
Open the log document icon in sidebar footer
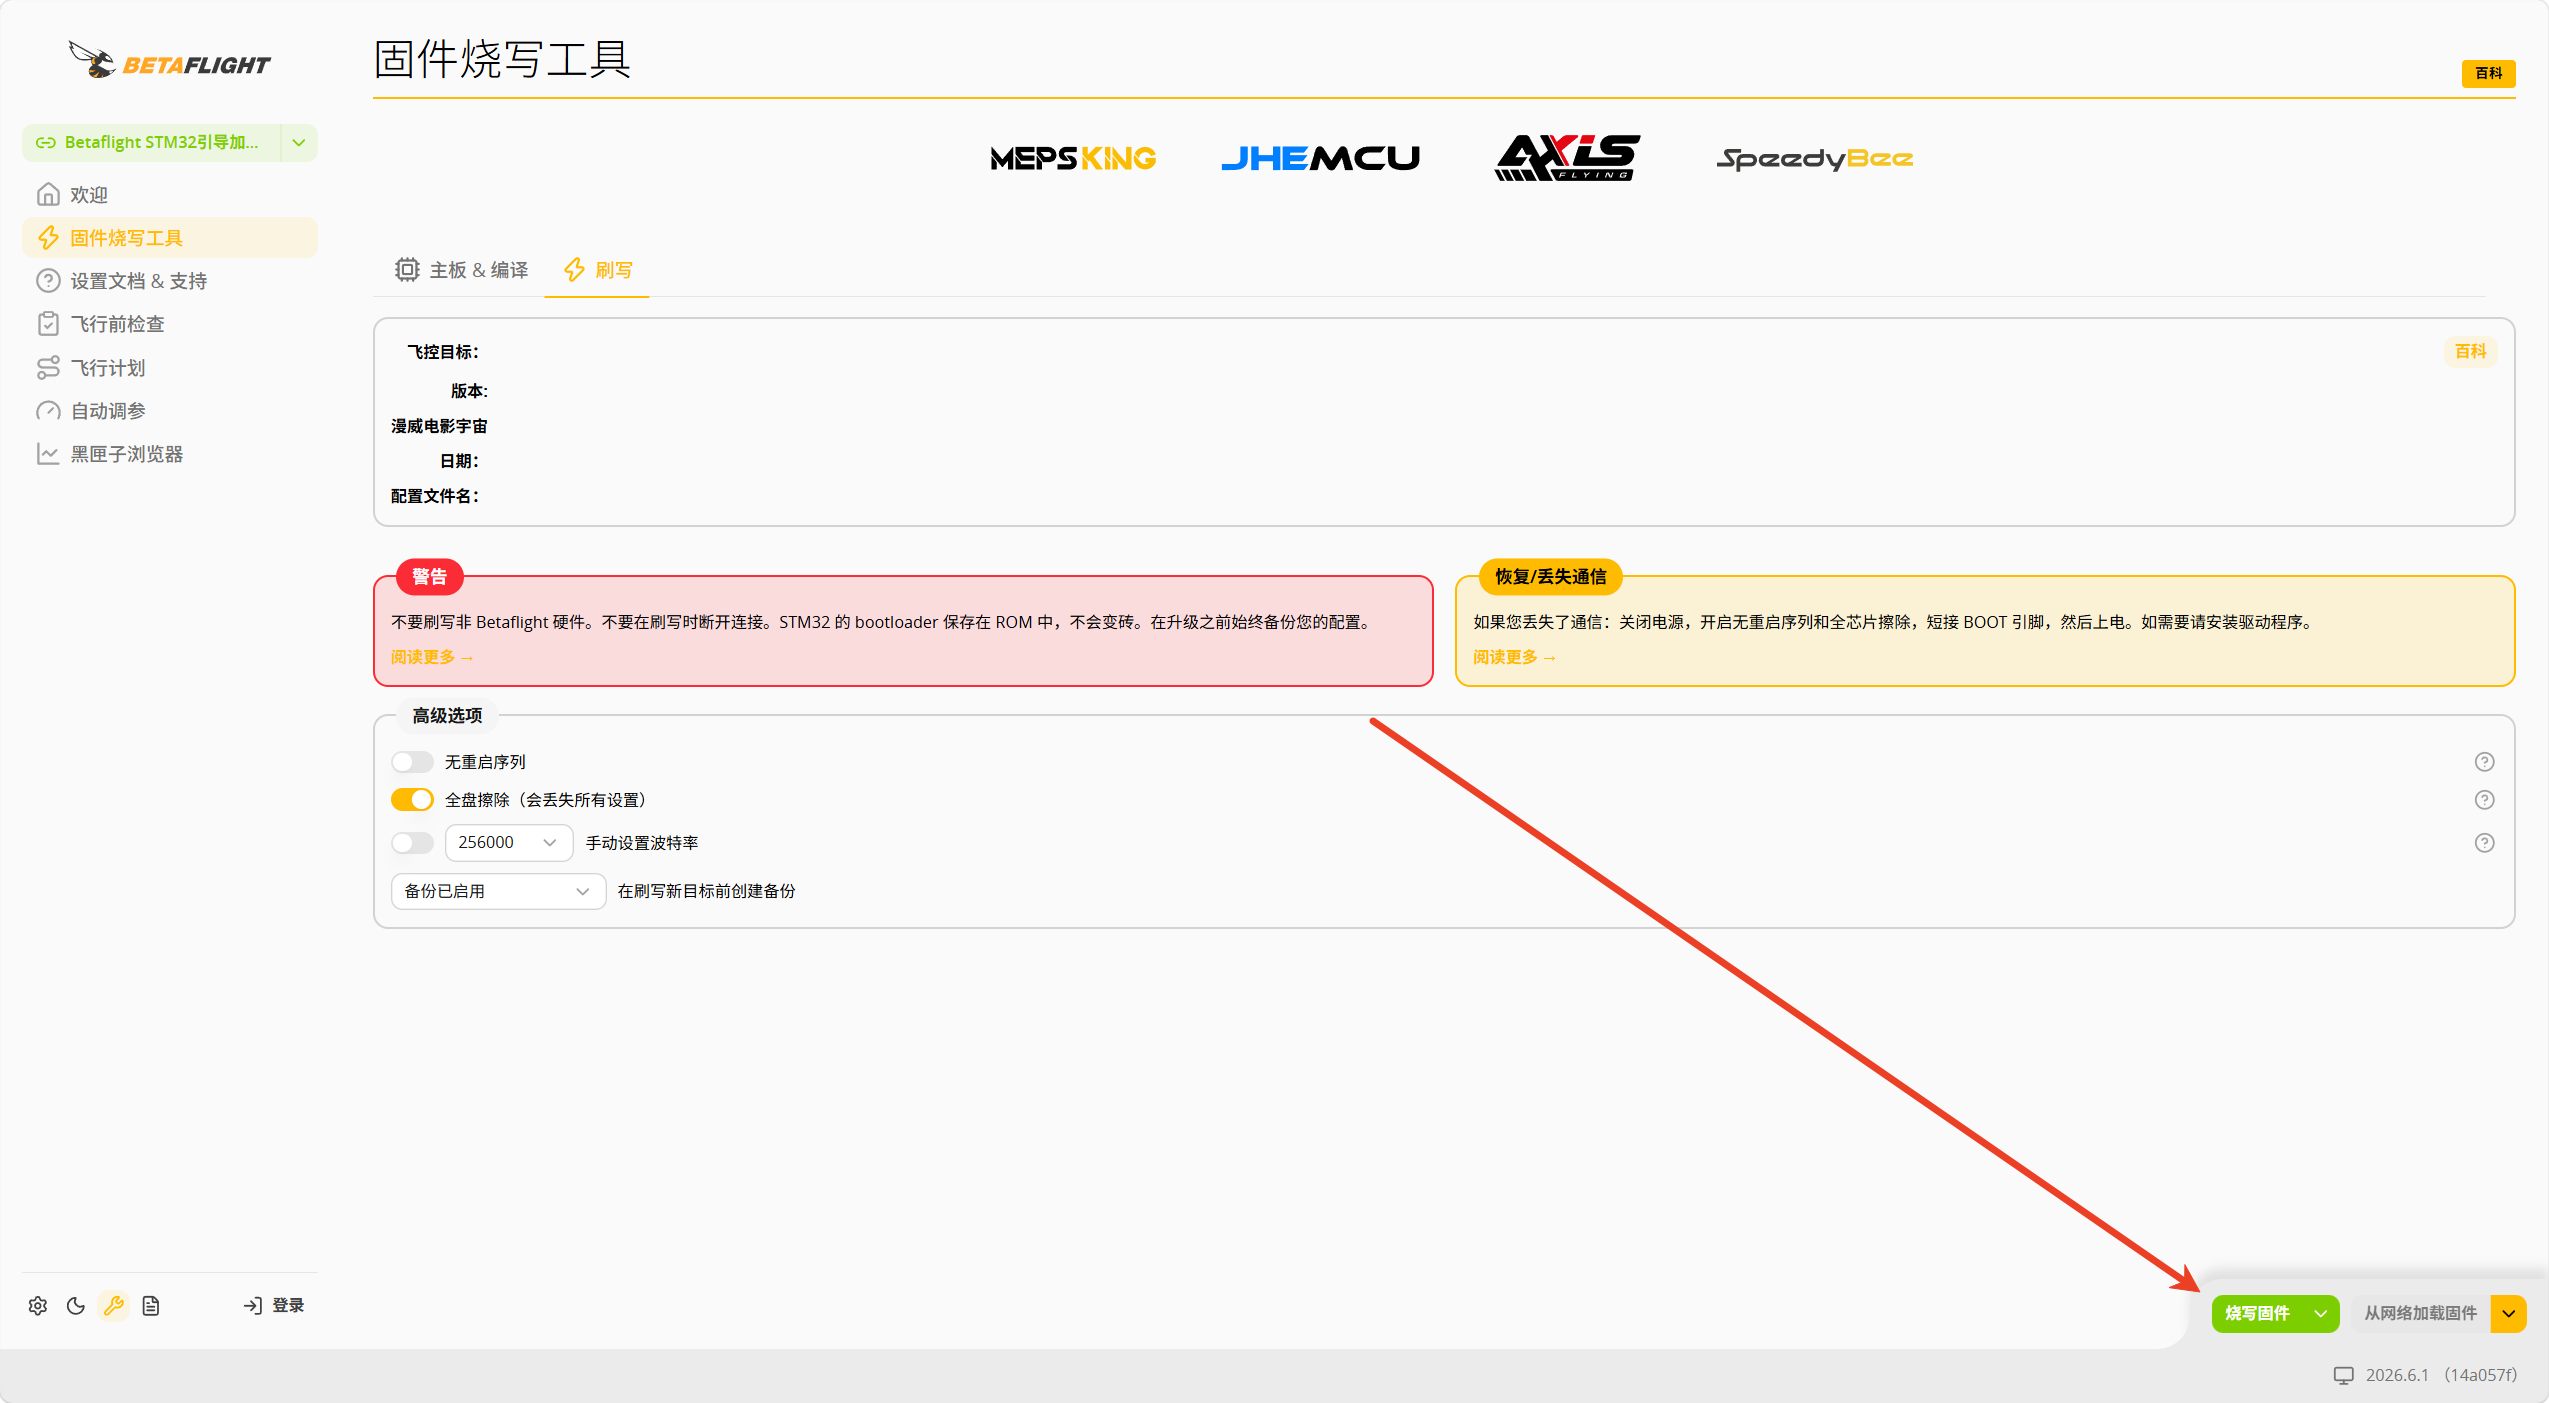point(151,1305)
